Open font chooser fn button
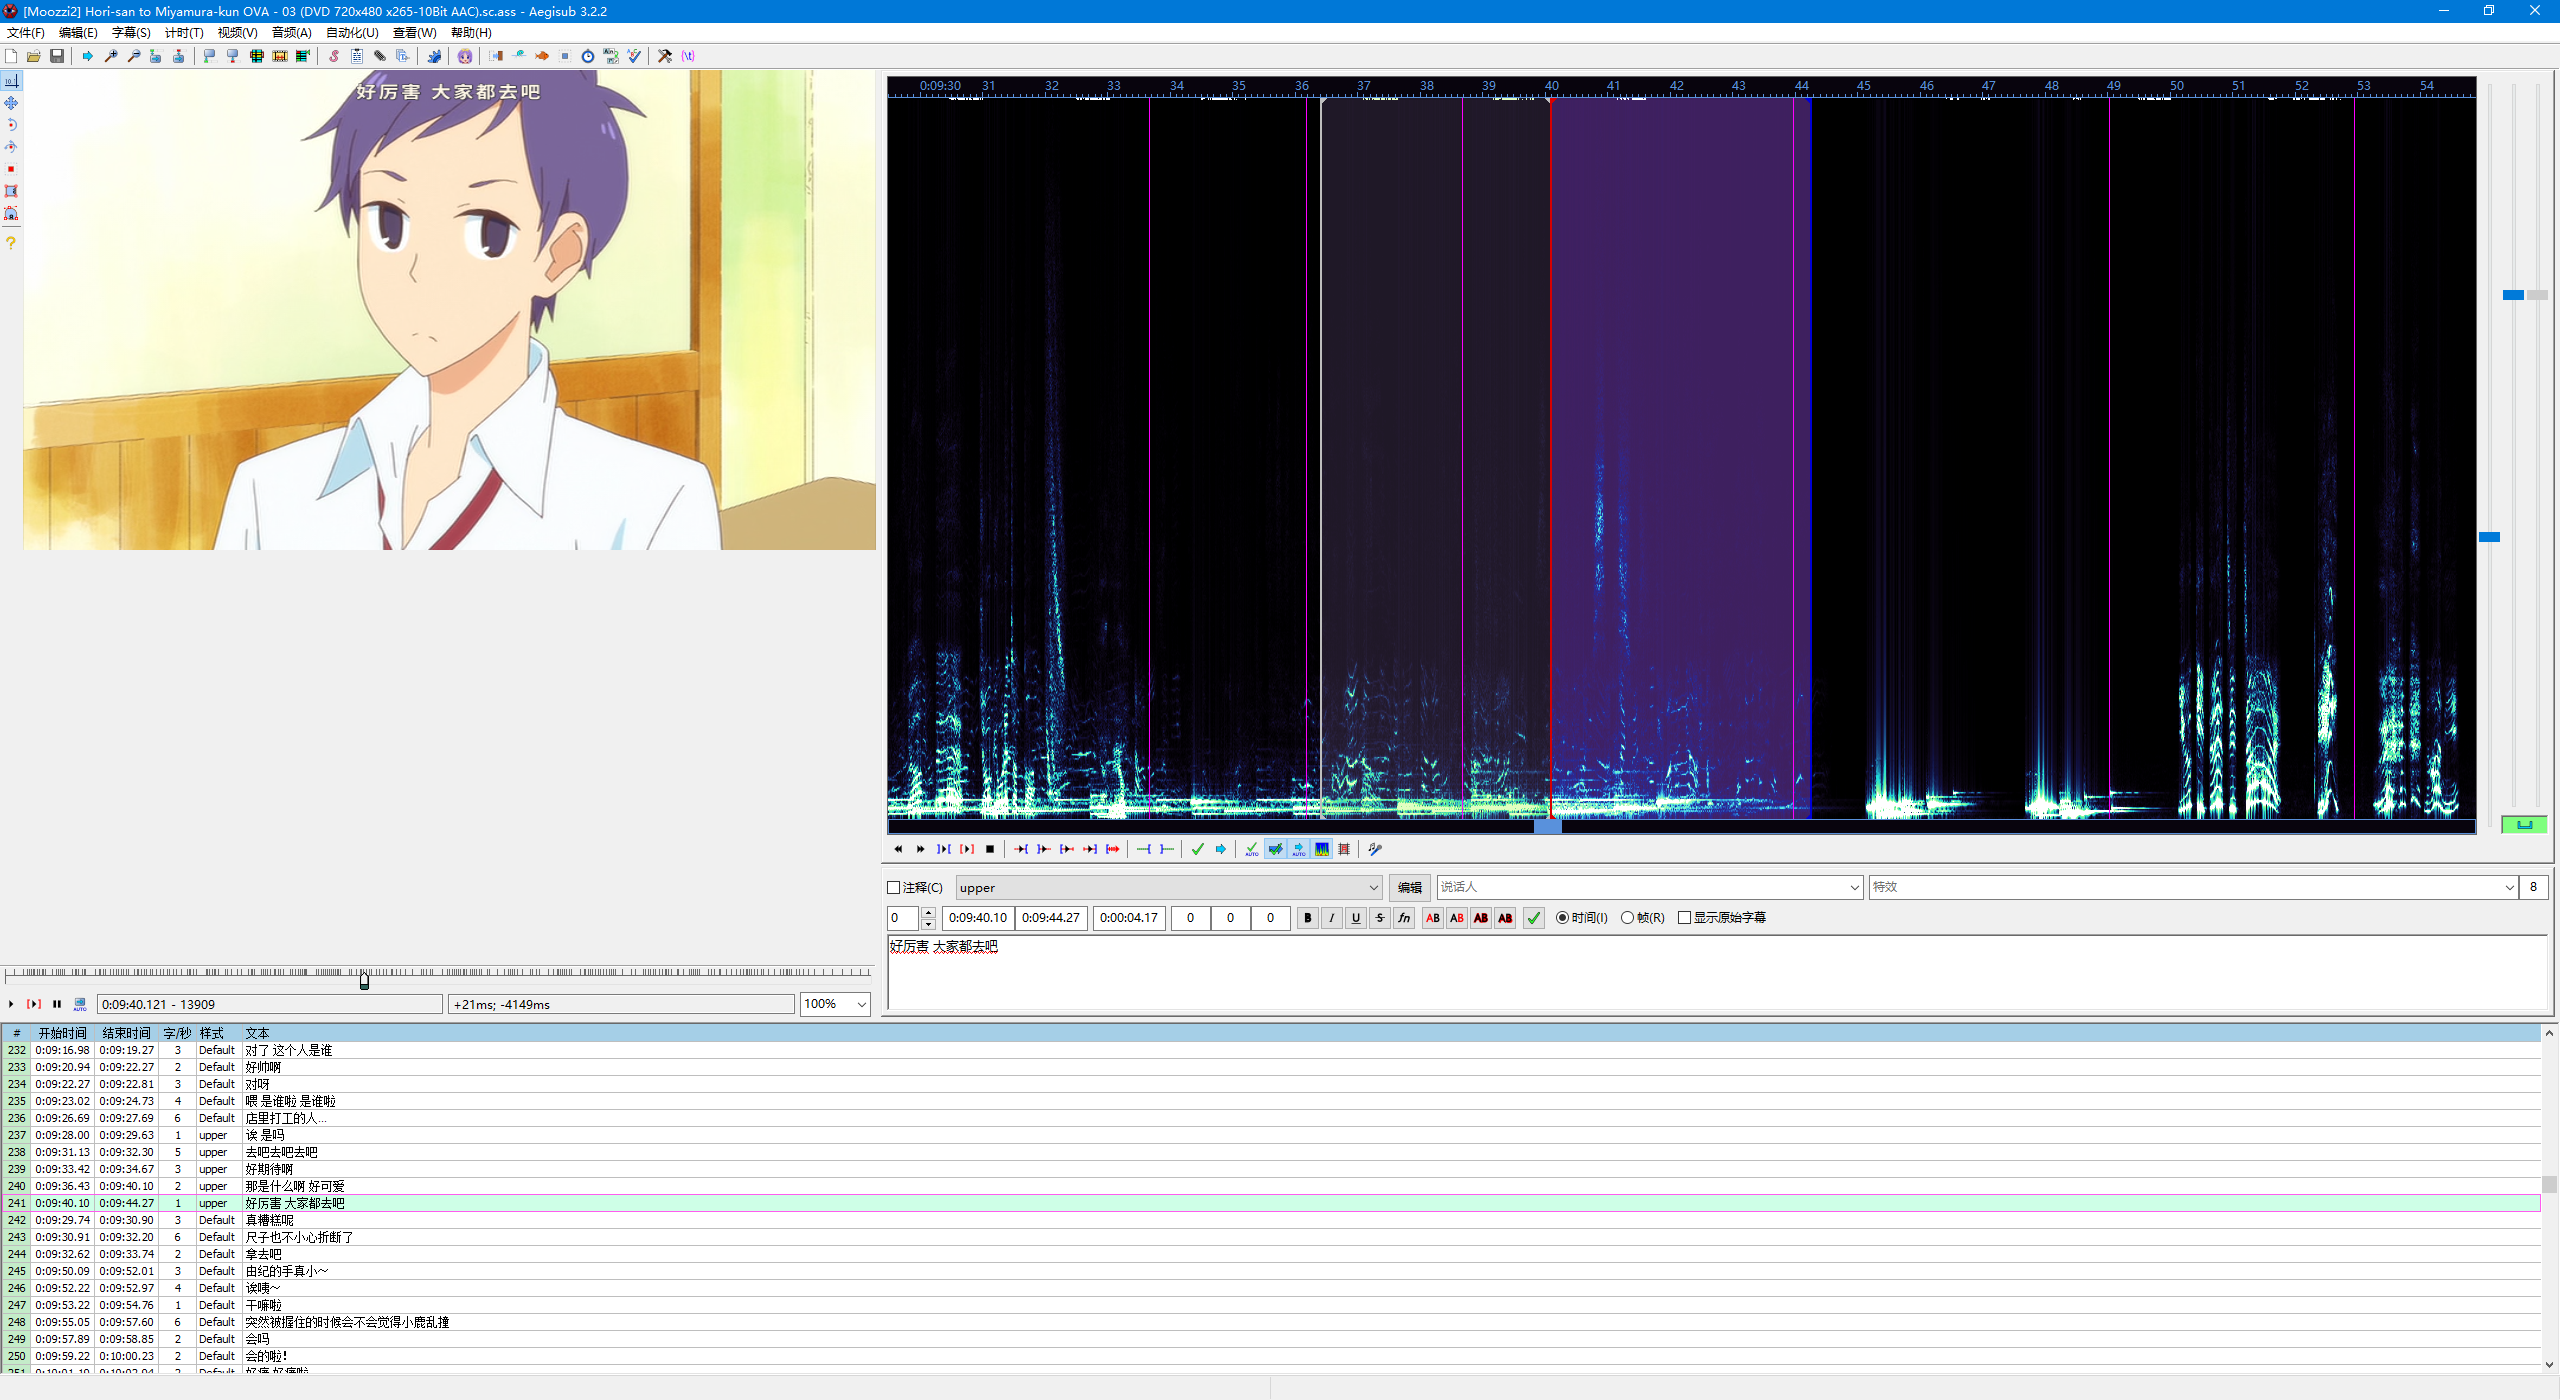The image size is (2560, 1400). [1404, 918]
